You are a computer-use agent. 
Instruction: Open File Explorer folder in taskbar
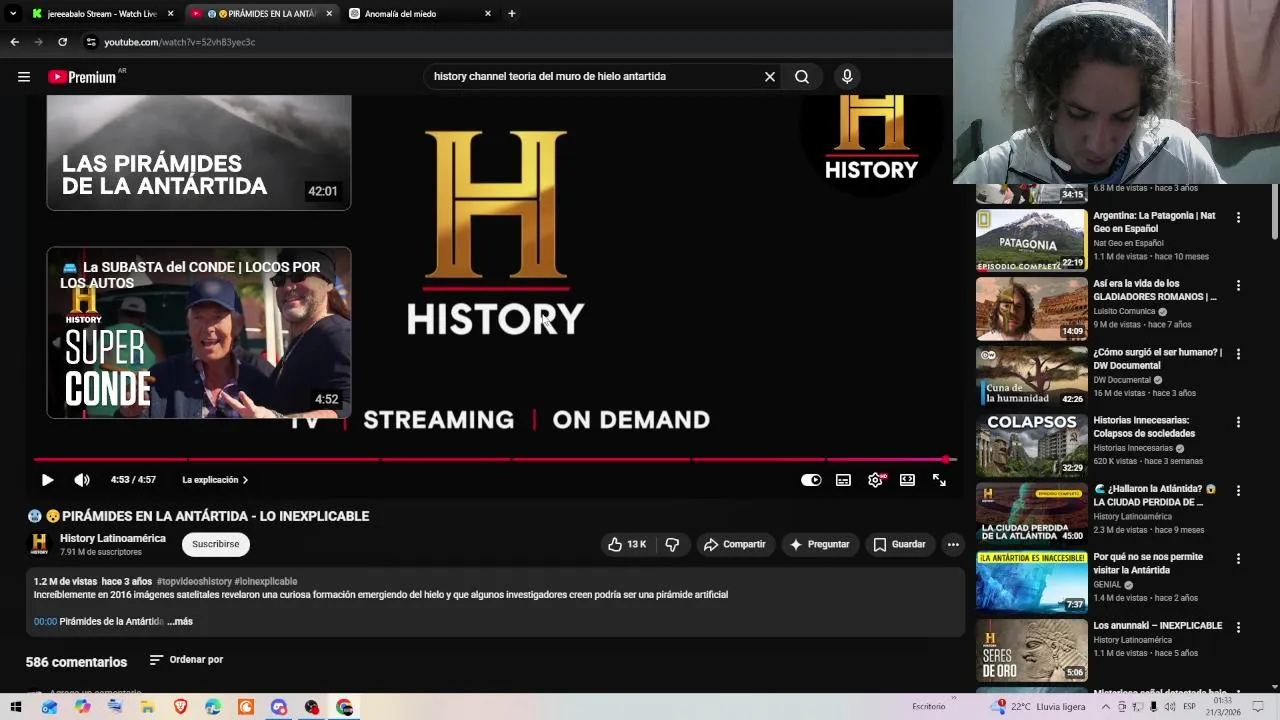click(147, 707)
